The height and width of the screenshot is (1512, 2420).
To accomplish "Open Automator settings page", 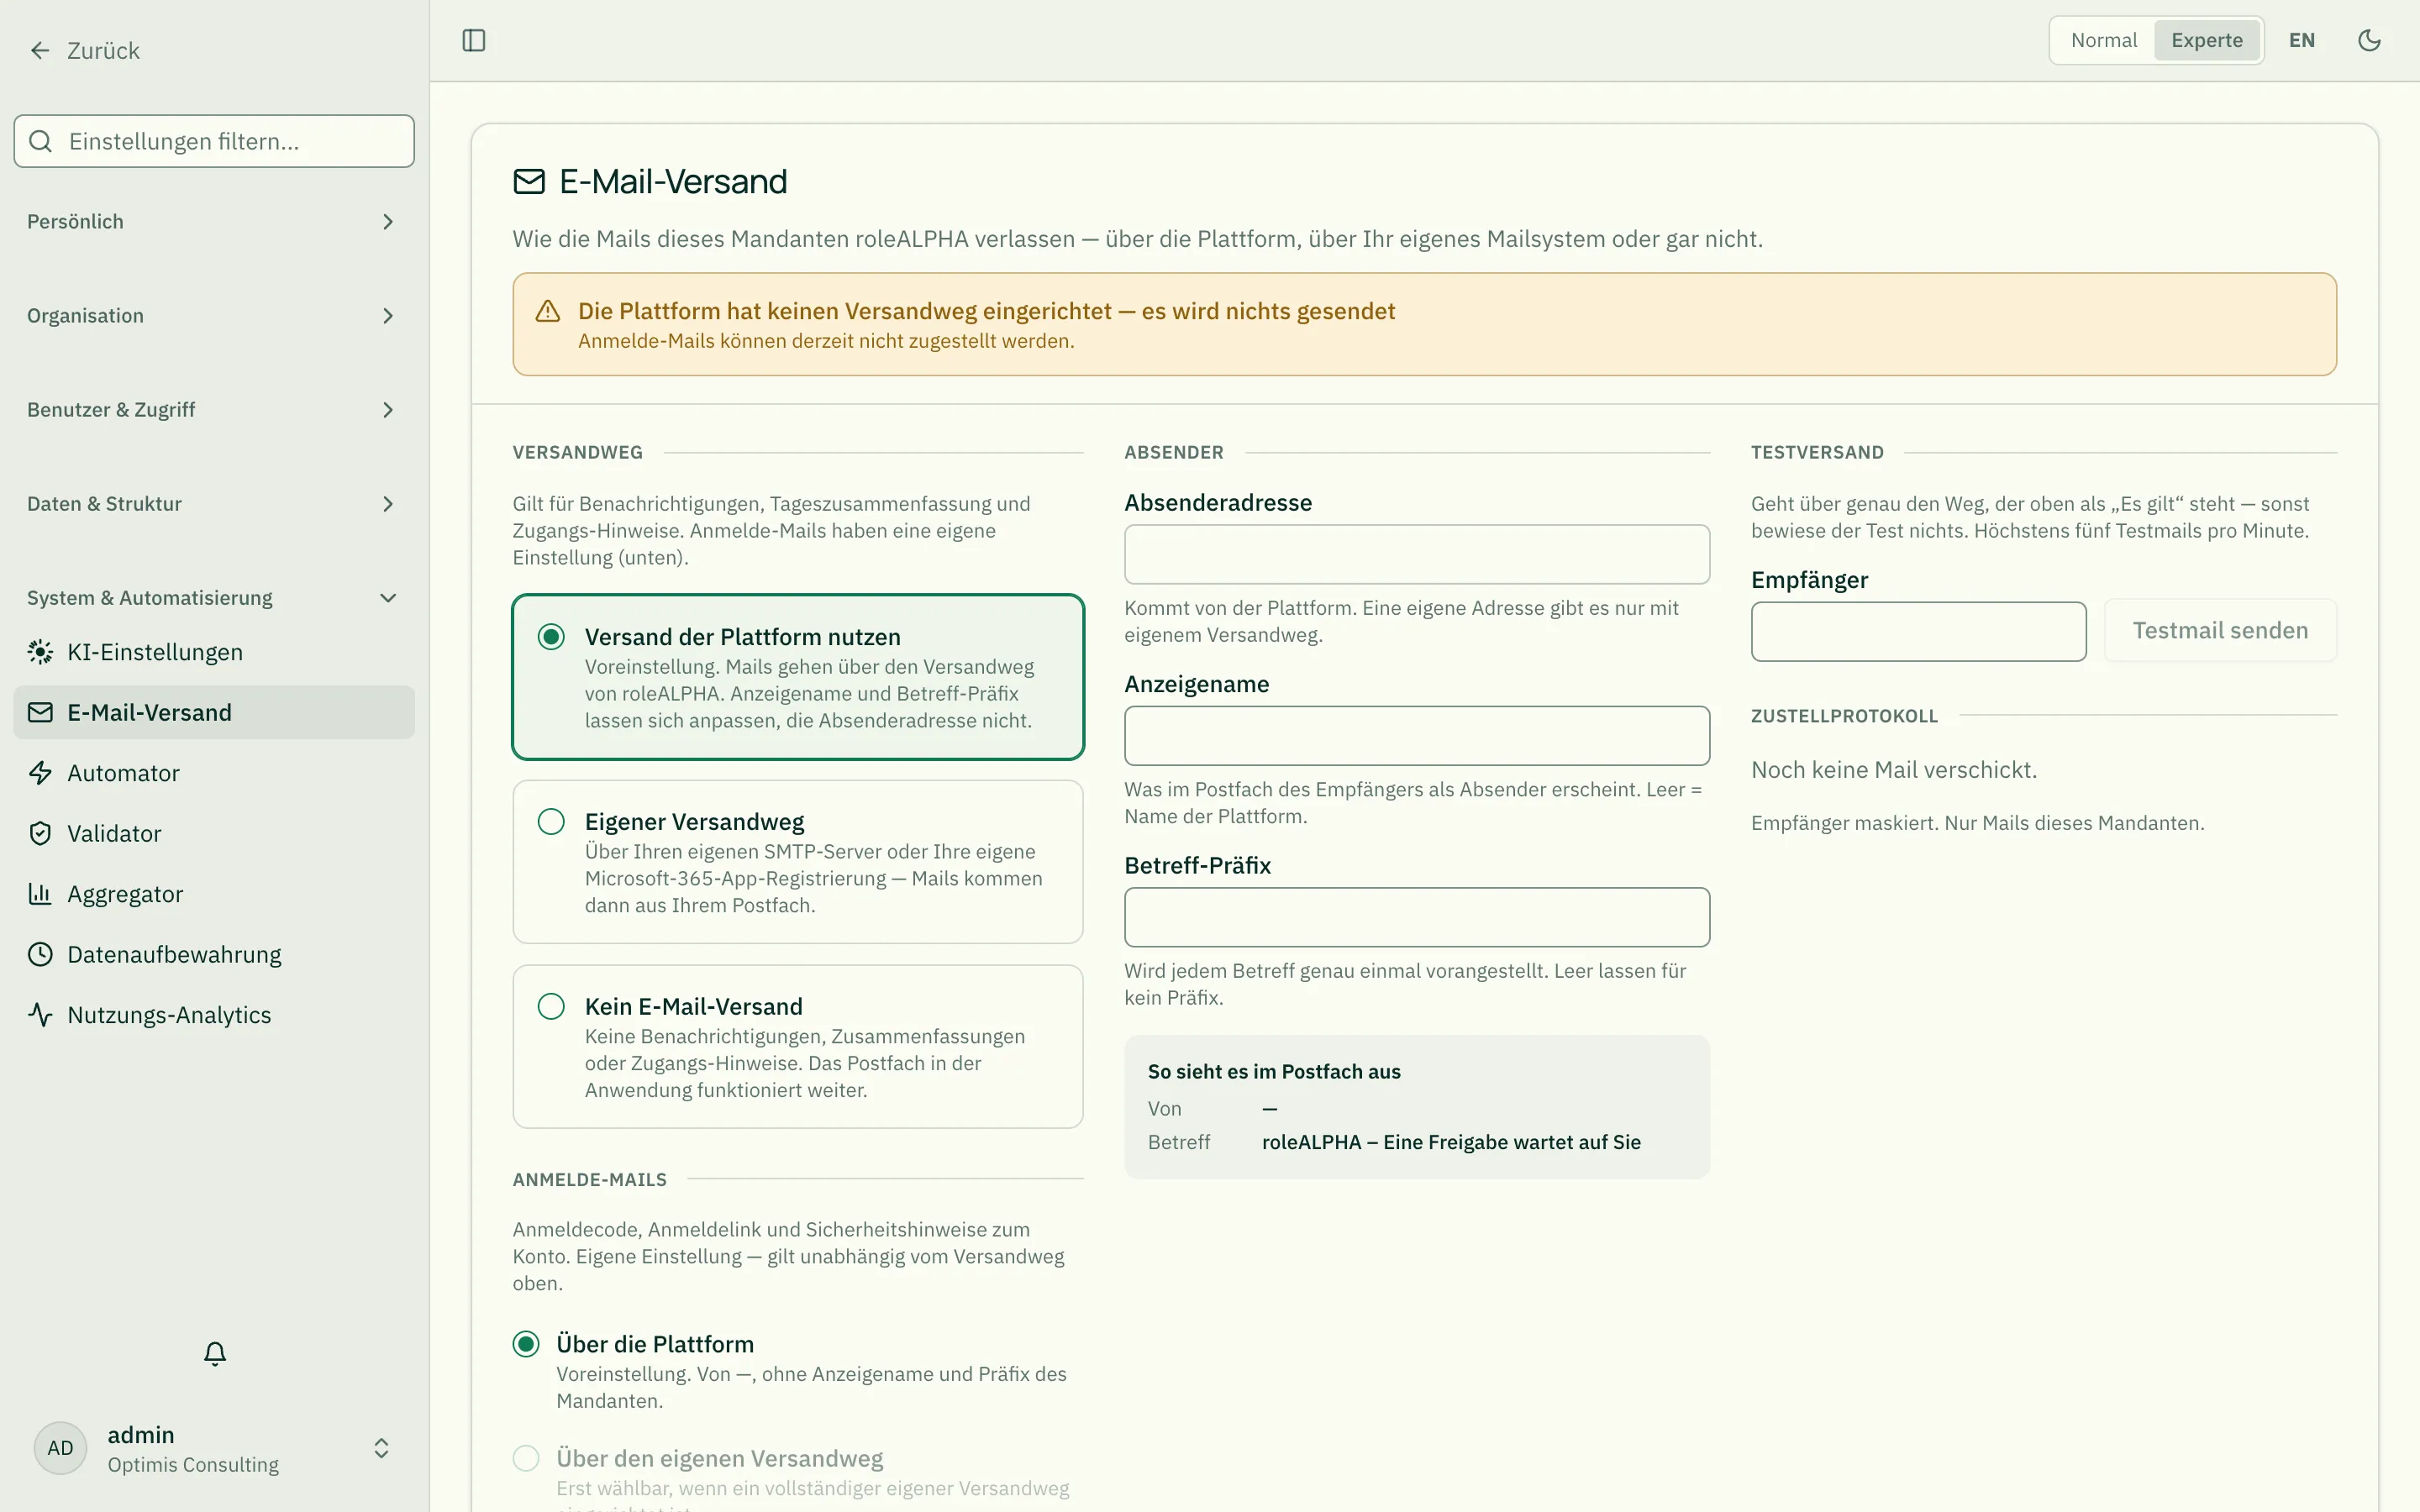I will click(x=214, y=773).
